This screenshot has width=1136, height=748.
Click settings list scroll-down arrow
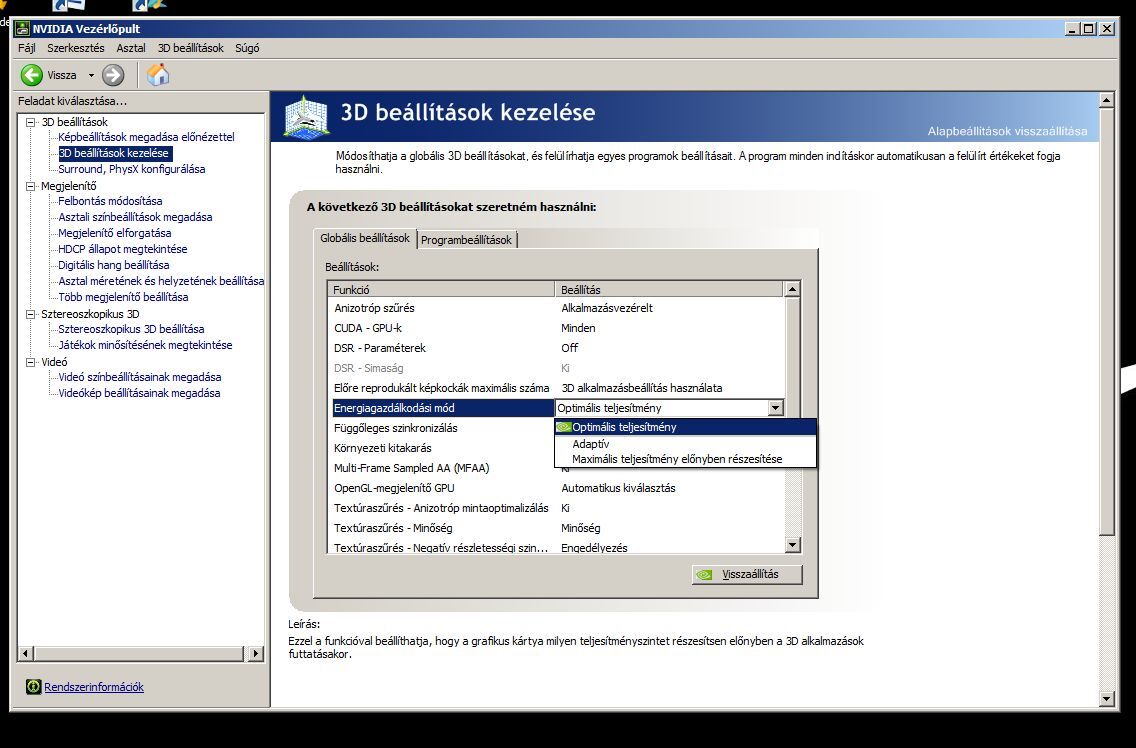click(x=792, y=545)
